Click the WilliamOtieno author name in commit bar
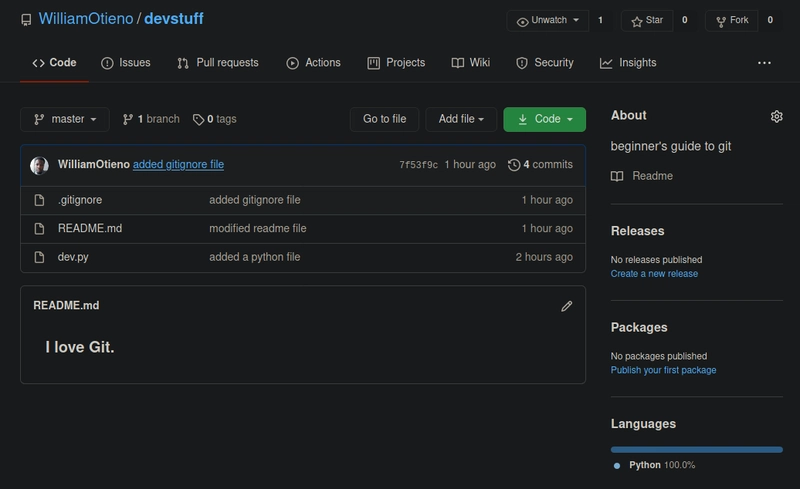Image resolution: width=800 pixels, height=489 pixels. point(94,164)
